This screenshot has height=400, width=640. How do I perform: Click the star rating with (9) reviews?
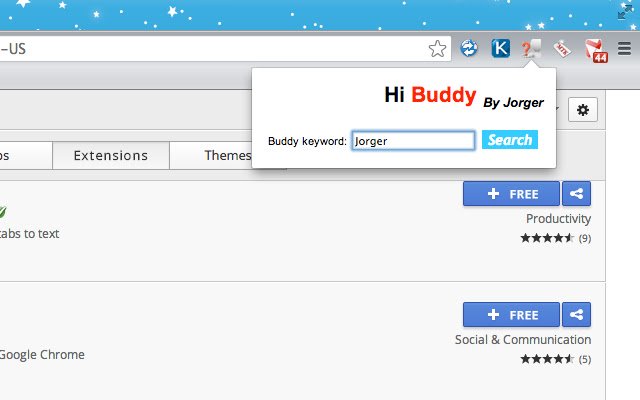(556, 238)
